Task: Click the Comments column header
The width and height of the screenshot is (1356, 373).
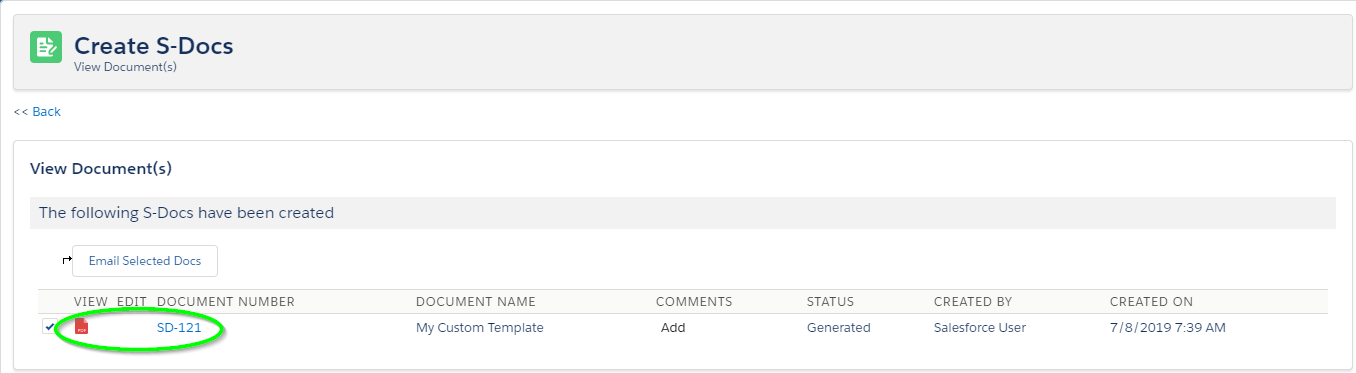Action: tap(694, 302)
